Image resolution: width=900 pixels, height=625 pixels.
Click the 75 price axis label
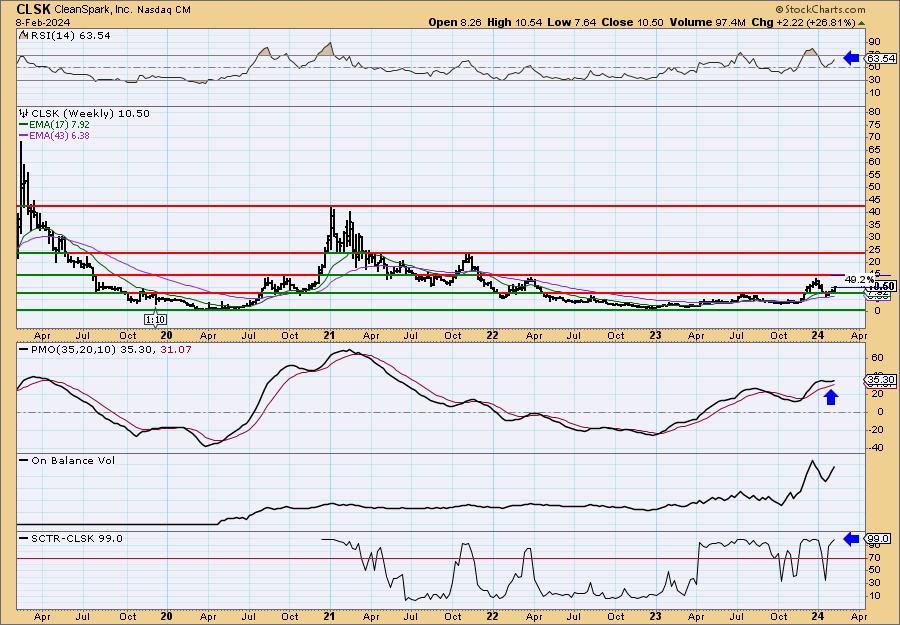pyautogui.click(x=874, y=124)
